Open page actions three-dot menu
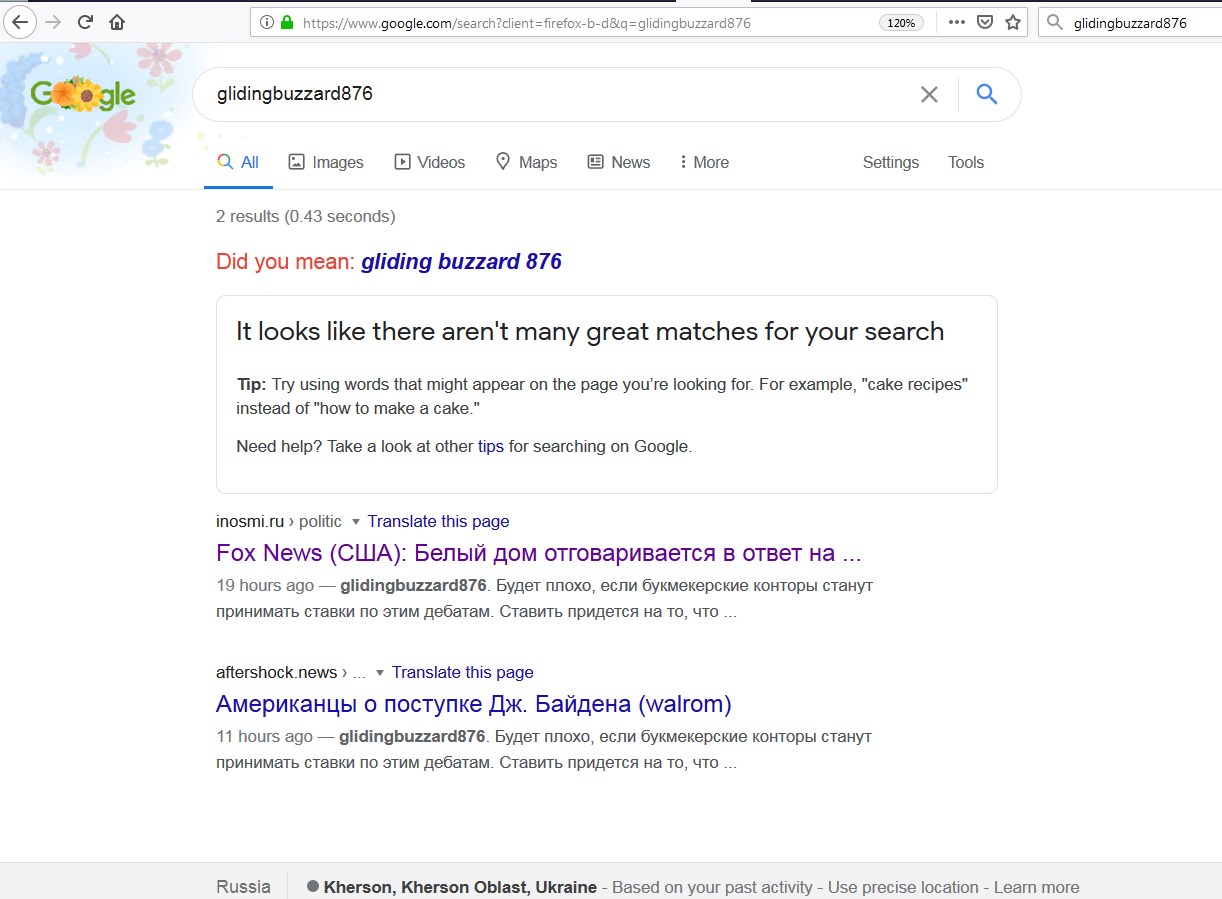1222x899 pixels. tap(957, 22)
